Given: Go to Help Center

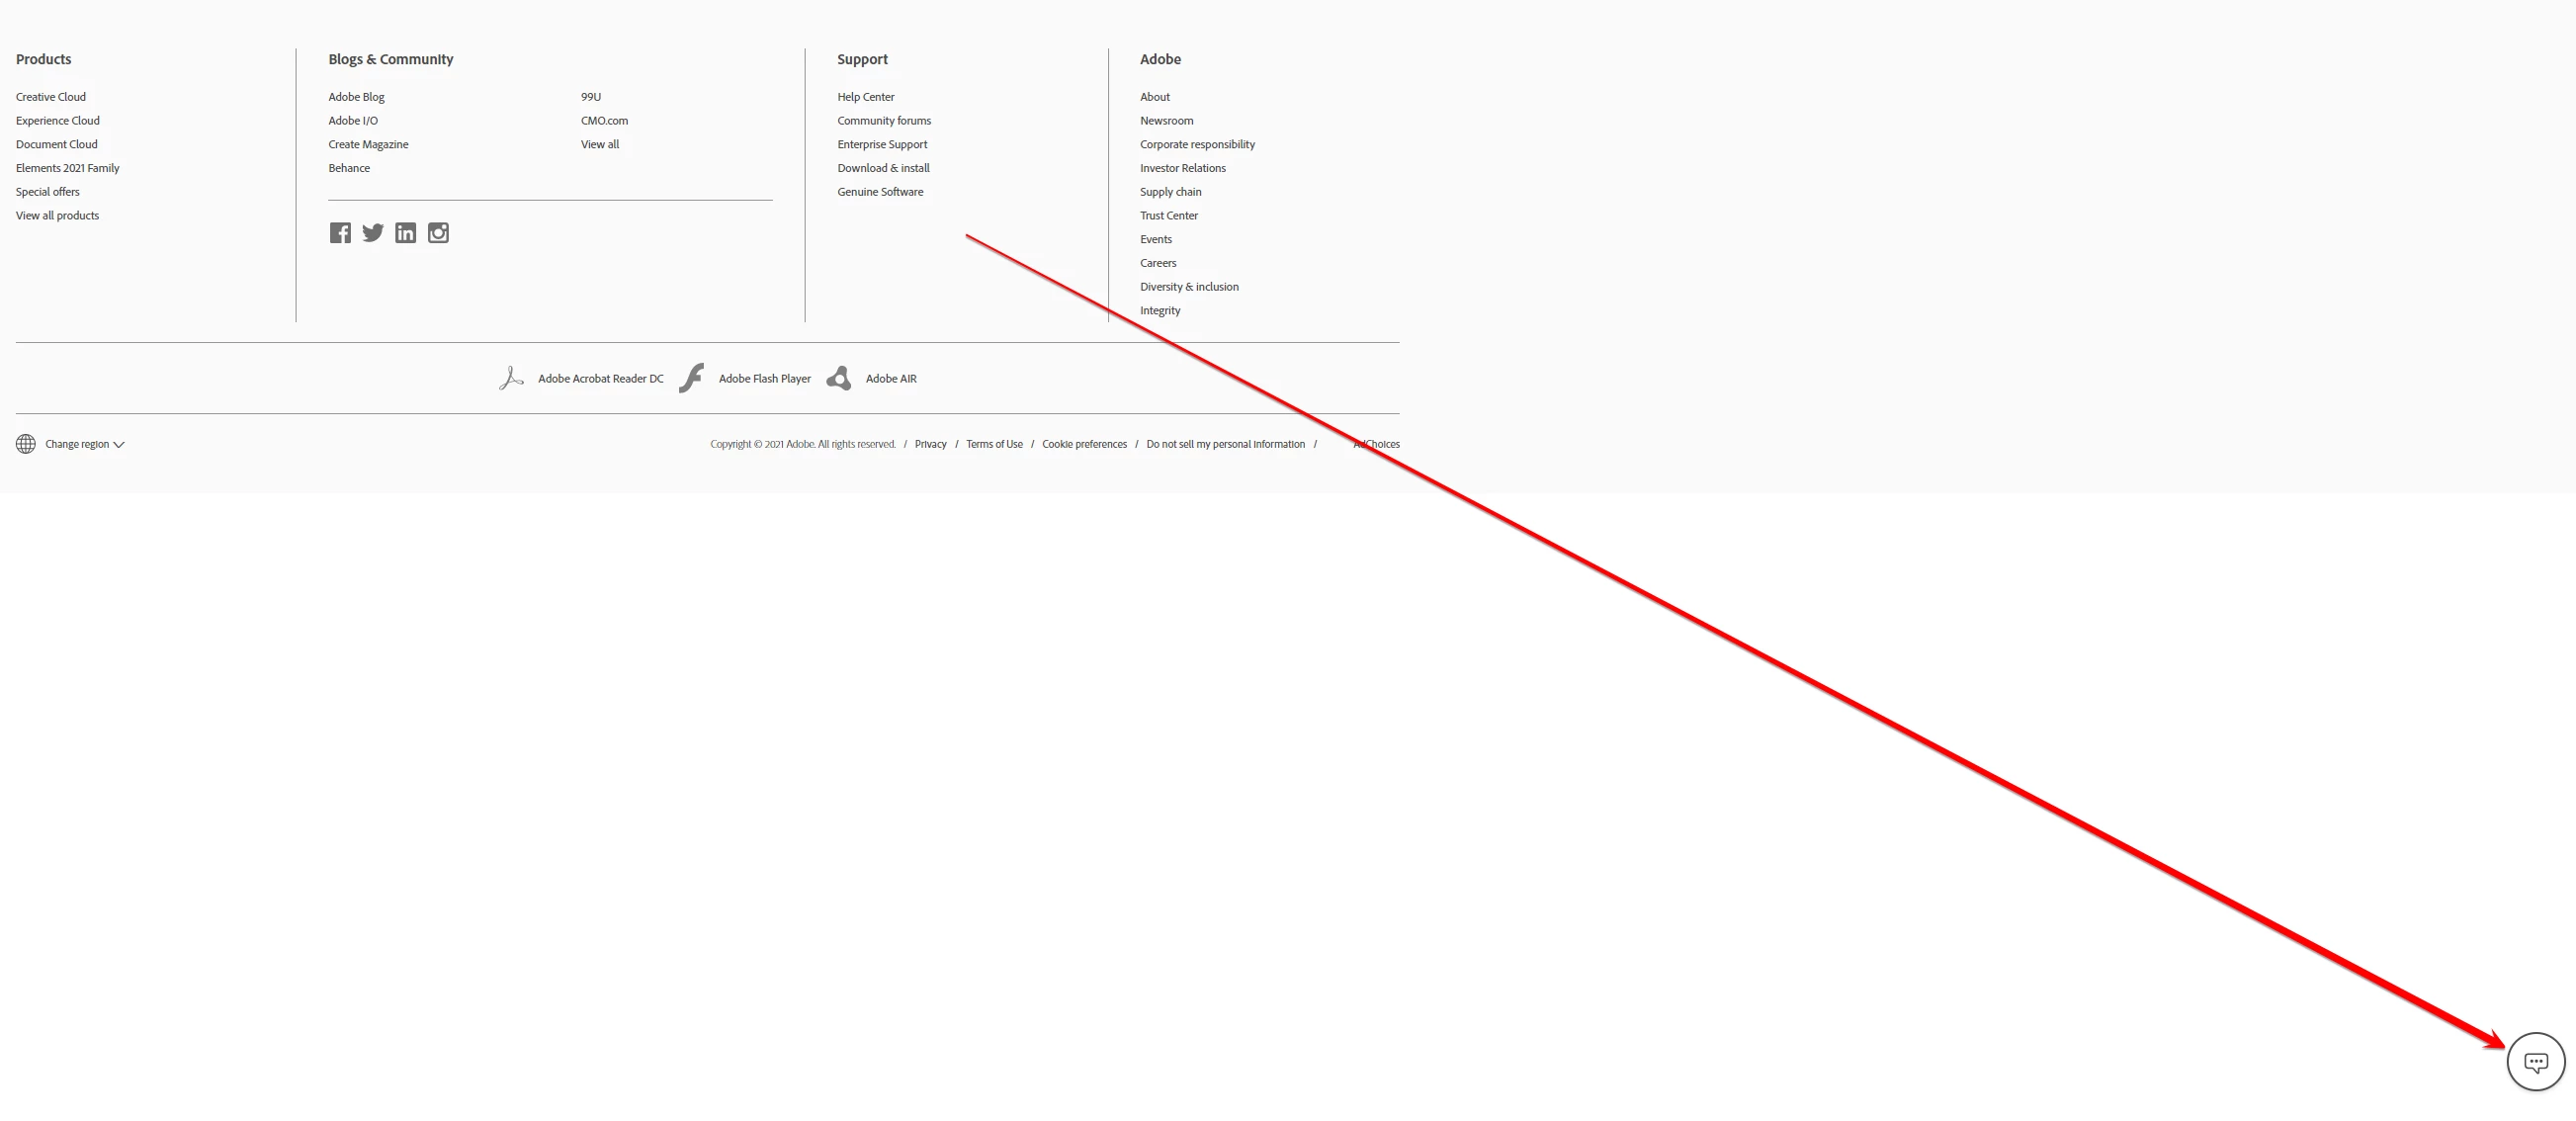Looking at the screenshot, I should [x=865, y=97].
